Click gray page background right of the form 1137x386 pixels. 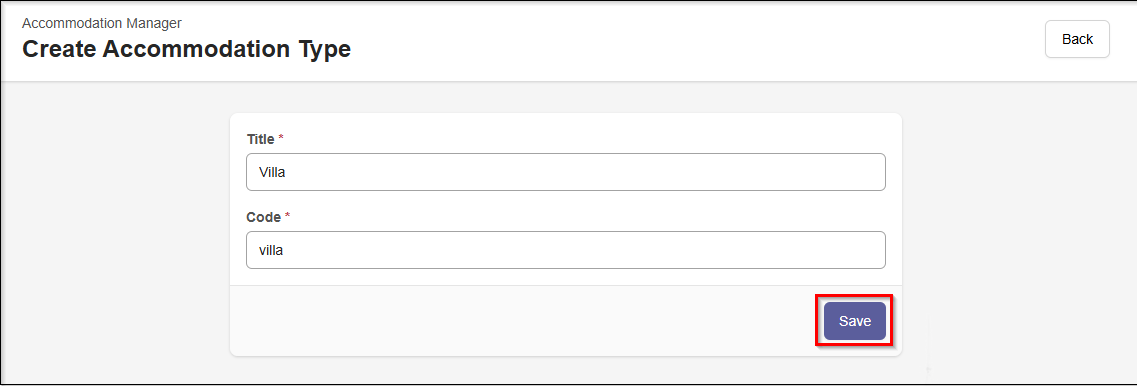[x=1015, y=232]
